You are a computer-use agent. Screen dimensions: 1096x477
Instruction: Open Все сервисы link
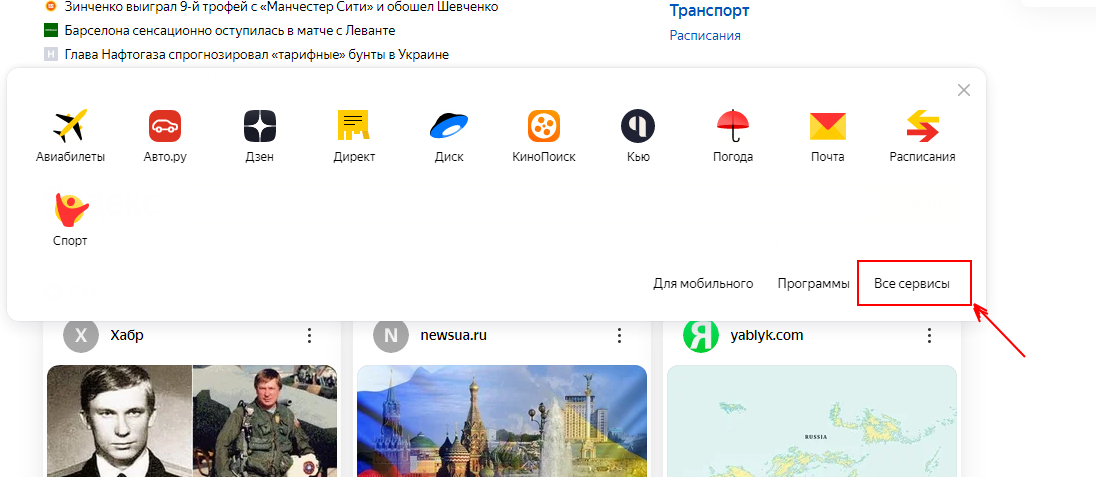(x=912, y=283)
